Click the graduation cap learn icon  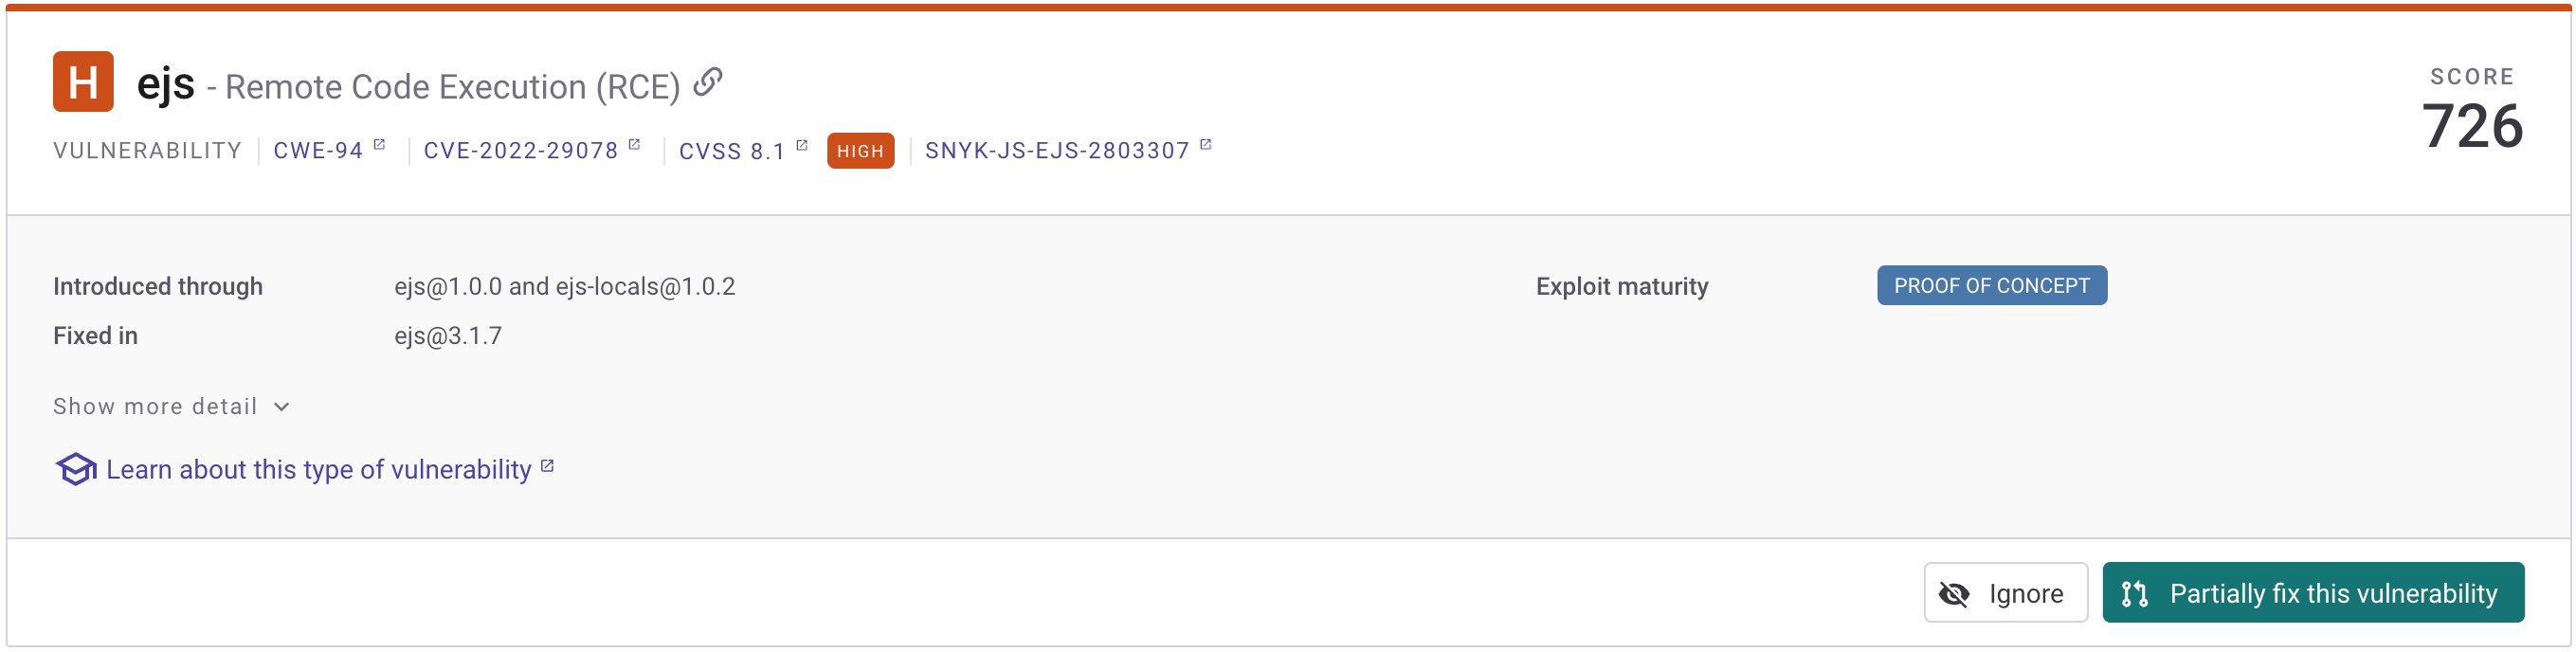click(x=75, y=469)
